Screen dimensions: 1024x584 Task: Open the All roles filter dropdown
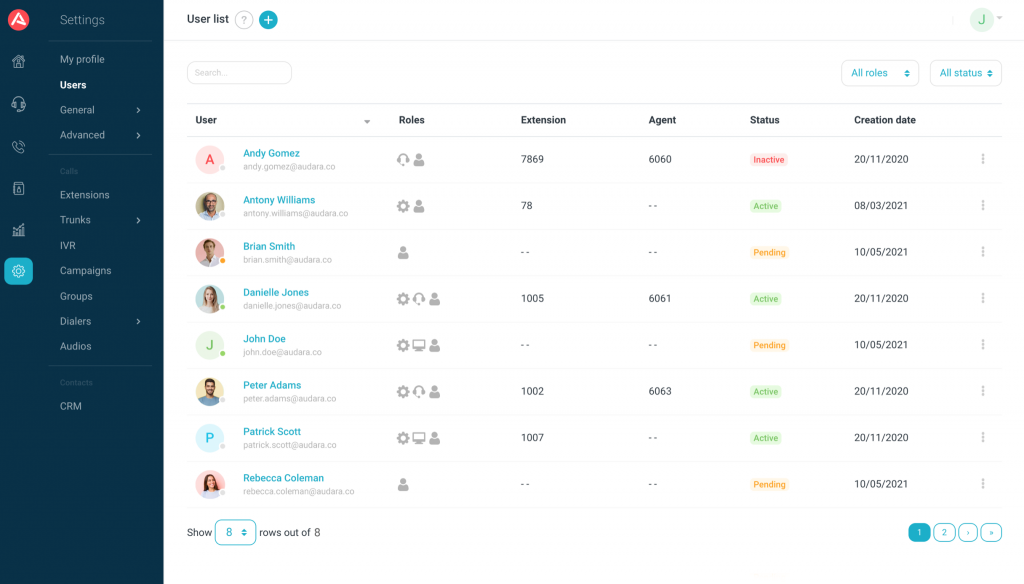879,73
